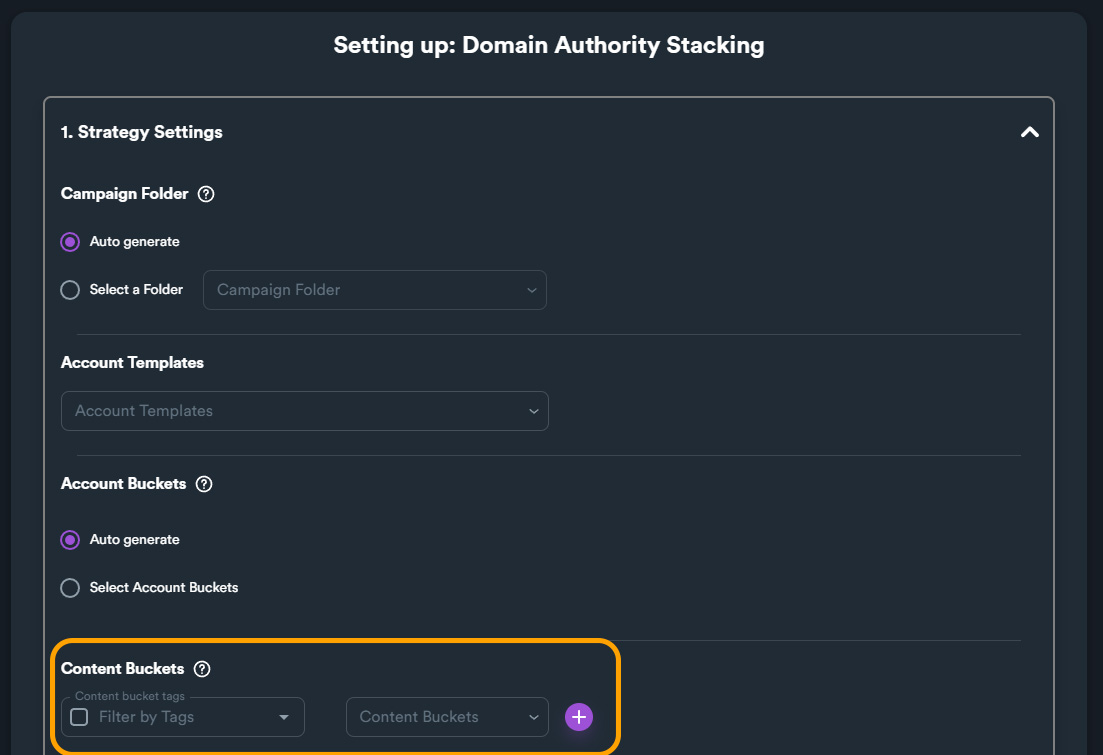The image size is (1103, 755).
Task: Select Auto generate under Account Buckets
Action: click(x=70, y=540)
